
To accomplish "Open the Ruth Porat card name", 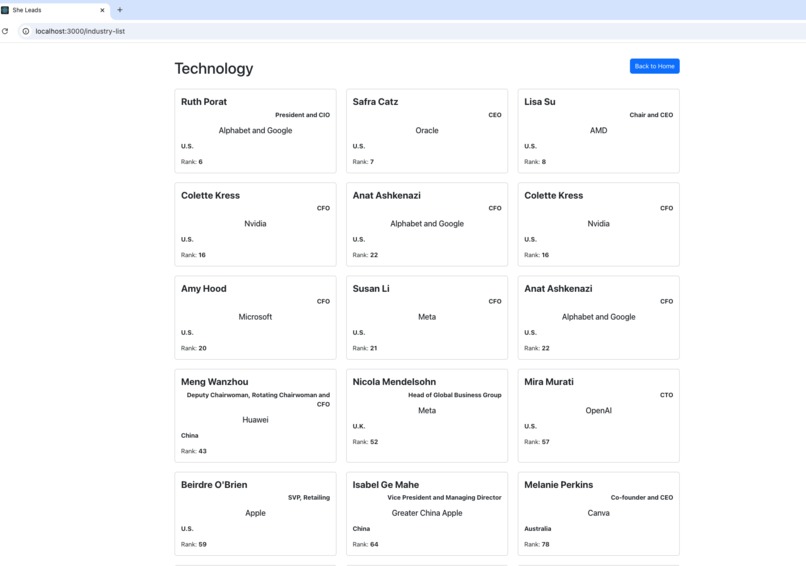I will [204, 102].
